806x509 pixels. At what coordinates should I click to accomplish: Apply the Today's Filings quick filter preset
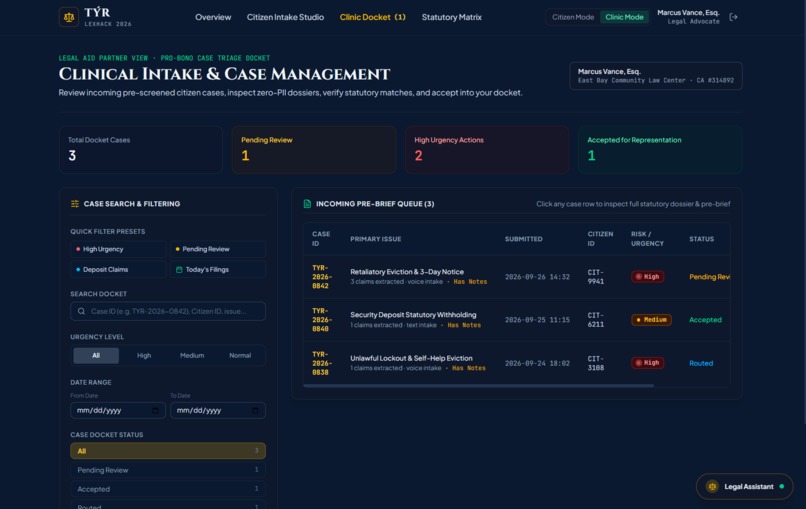click(218, 269)
